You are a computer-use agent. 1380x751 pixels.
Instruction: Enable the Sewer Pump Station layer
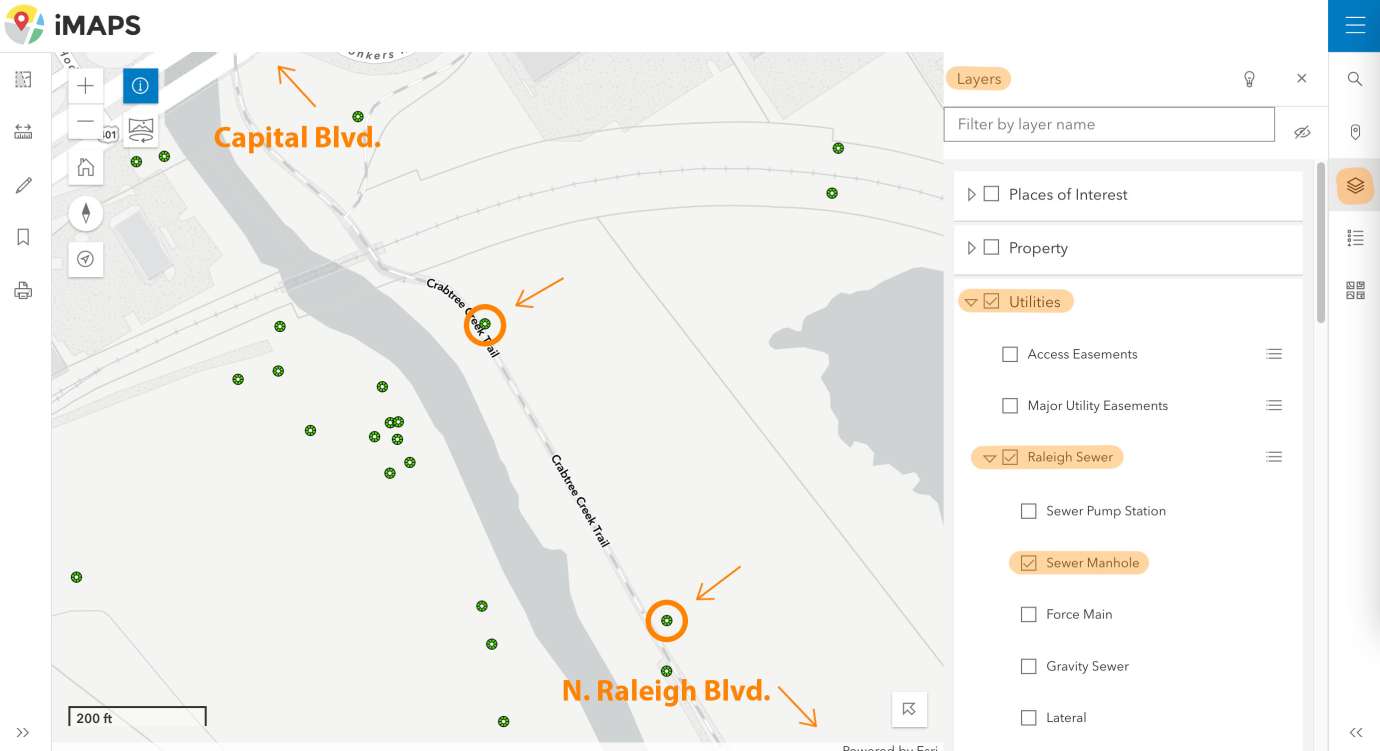click(1028, 511)
